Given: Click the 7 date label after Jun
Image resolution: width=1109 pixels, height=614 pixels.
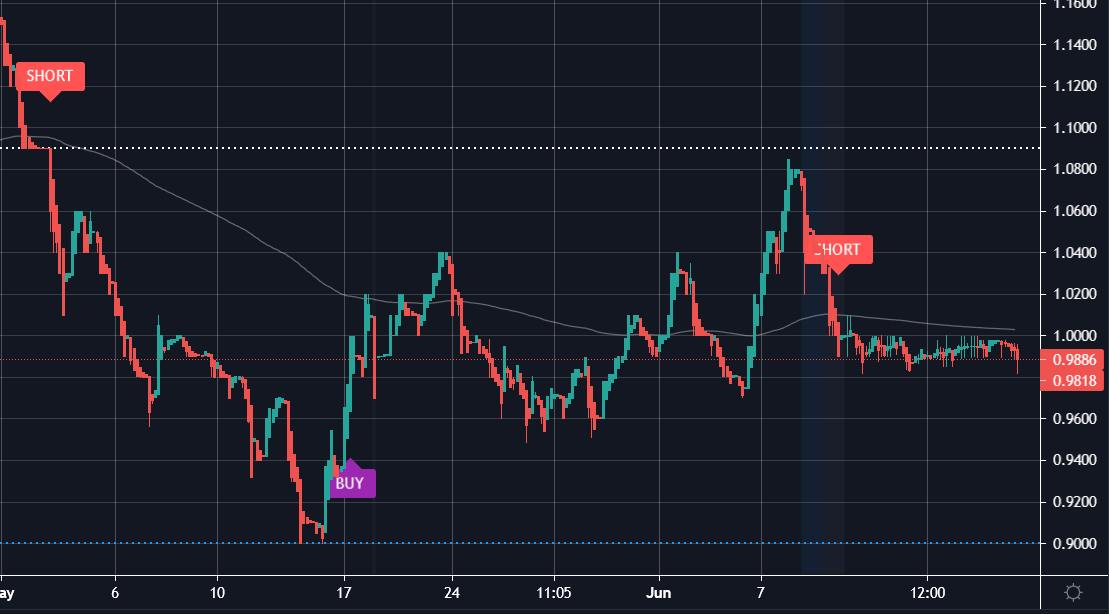Looking at the screenshot, I should click(761, 591).
